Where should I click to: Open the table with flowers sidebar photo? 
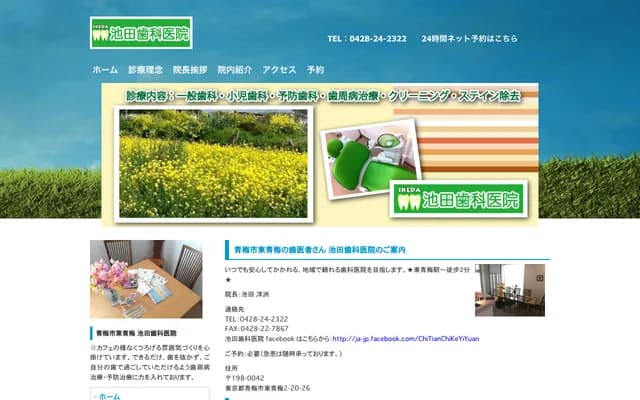click(x=146, y=279)
